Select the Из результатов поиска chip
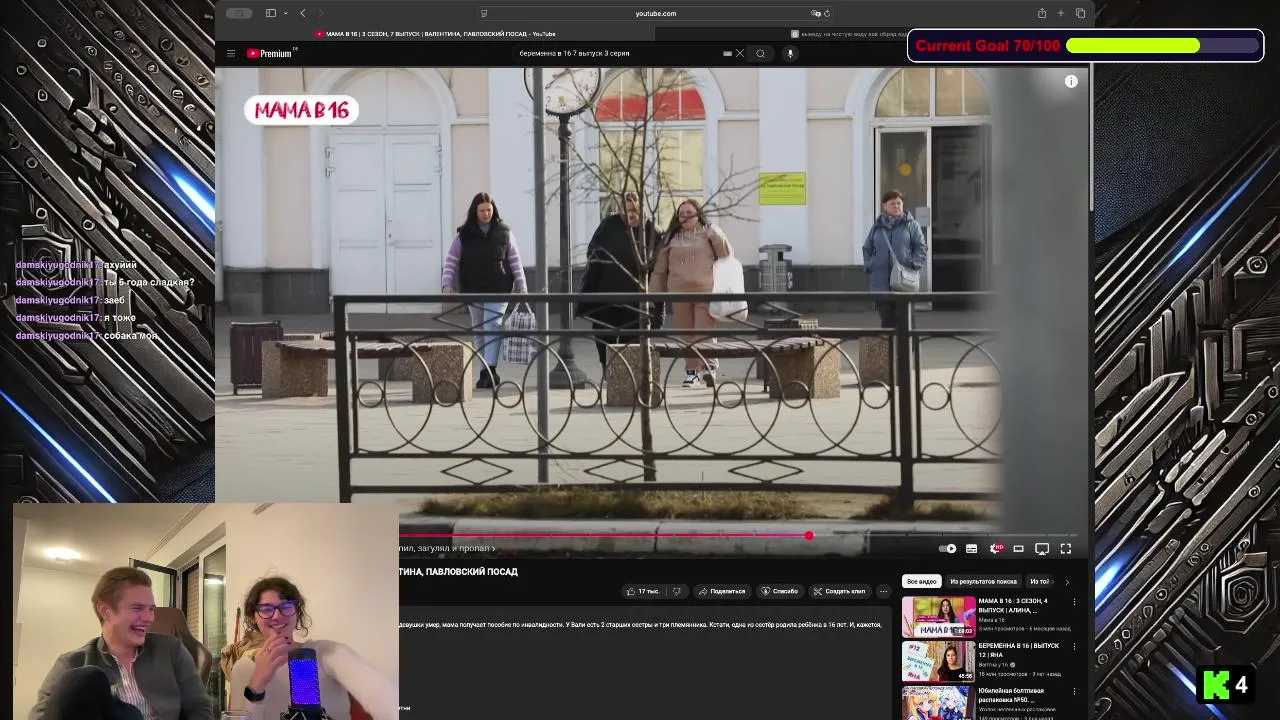The height and width of the screenshot is (720, 1280). click(983, 581)
